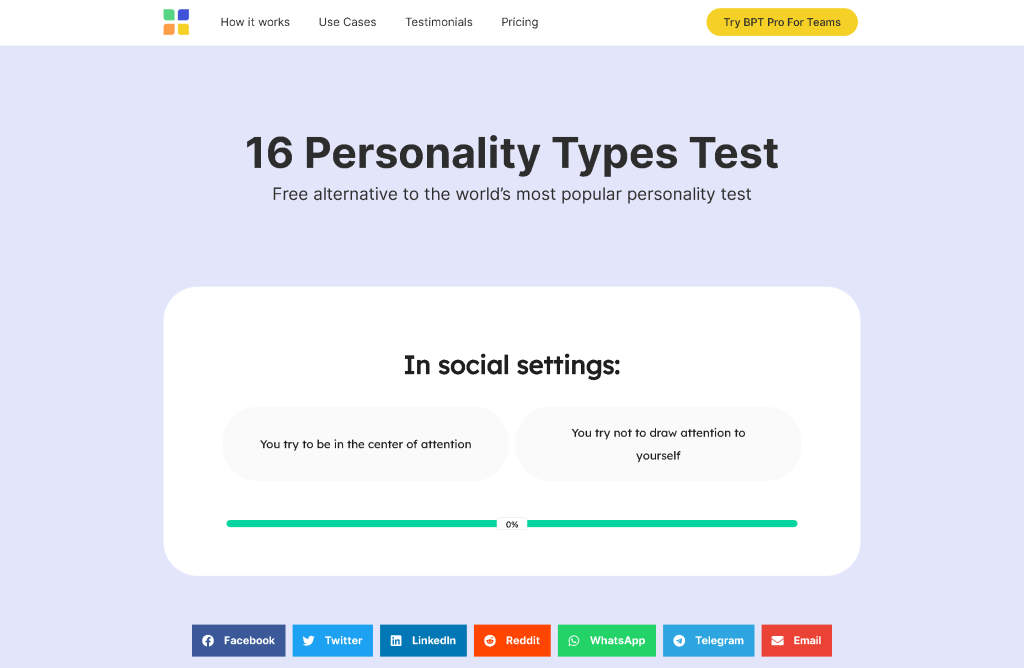
Task: Click the 'In social settings:' heading
Action: (511, 365)
